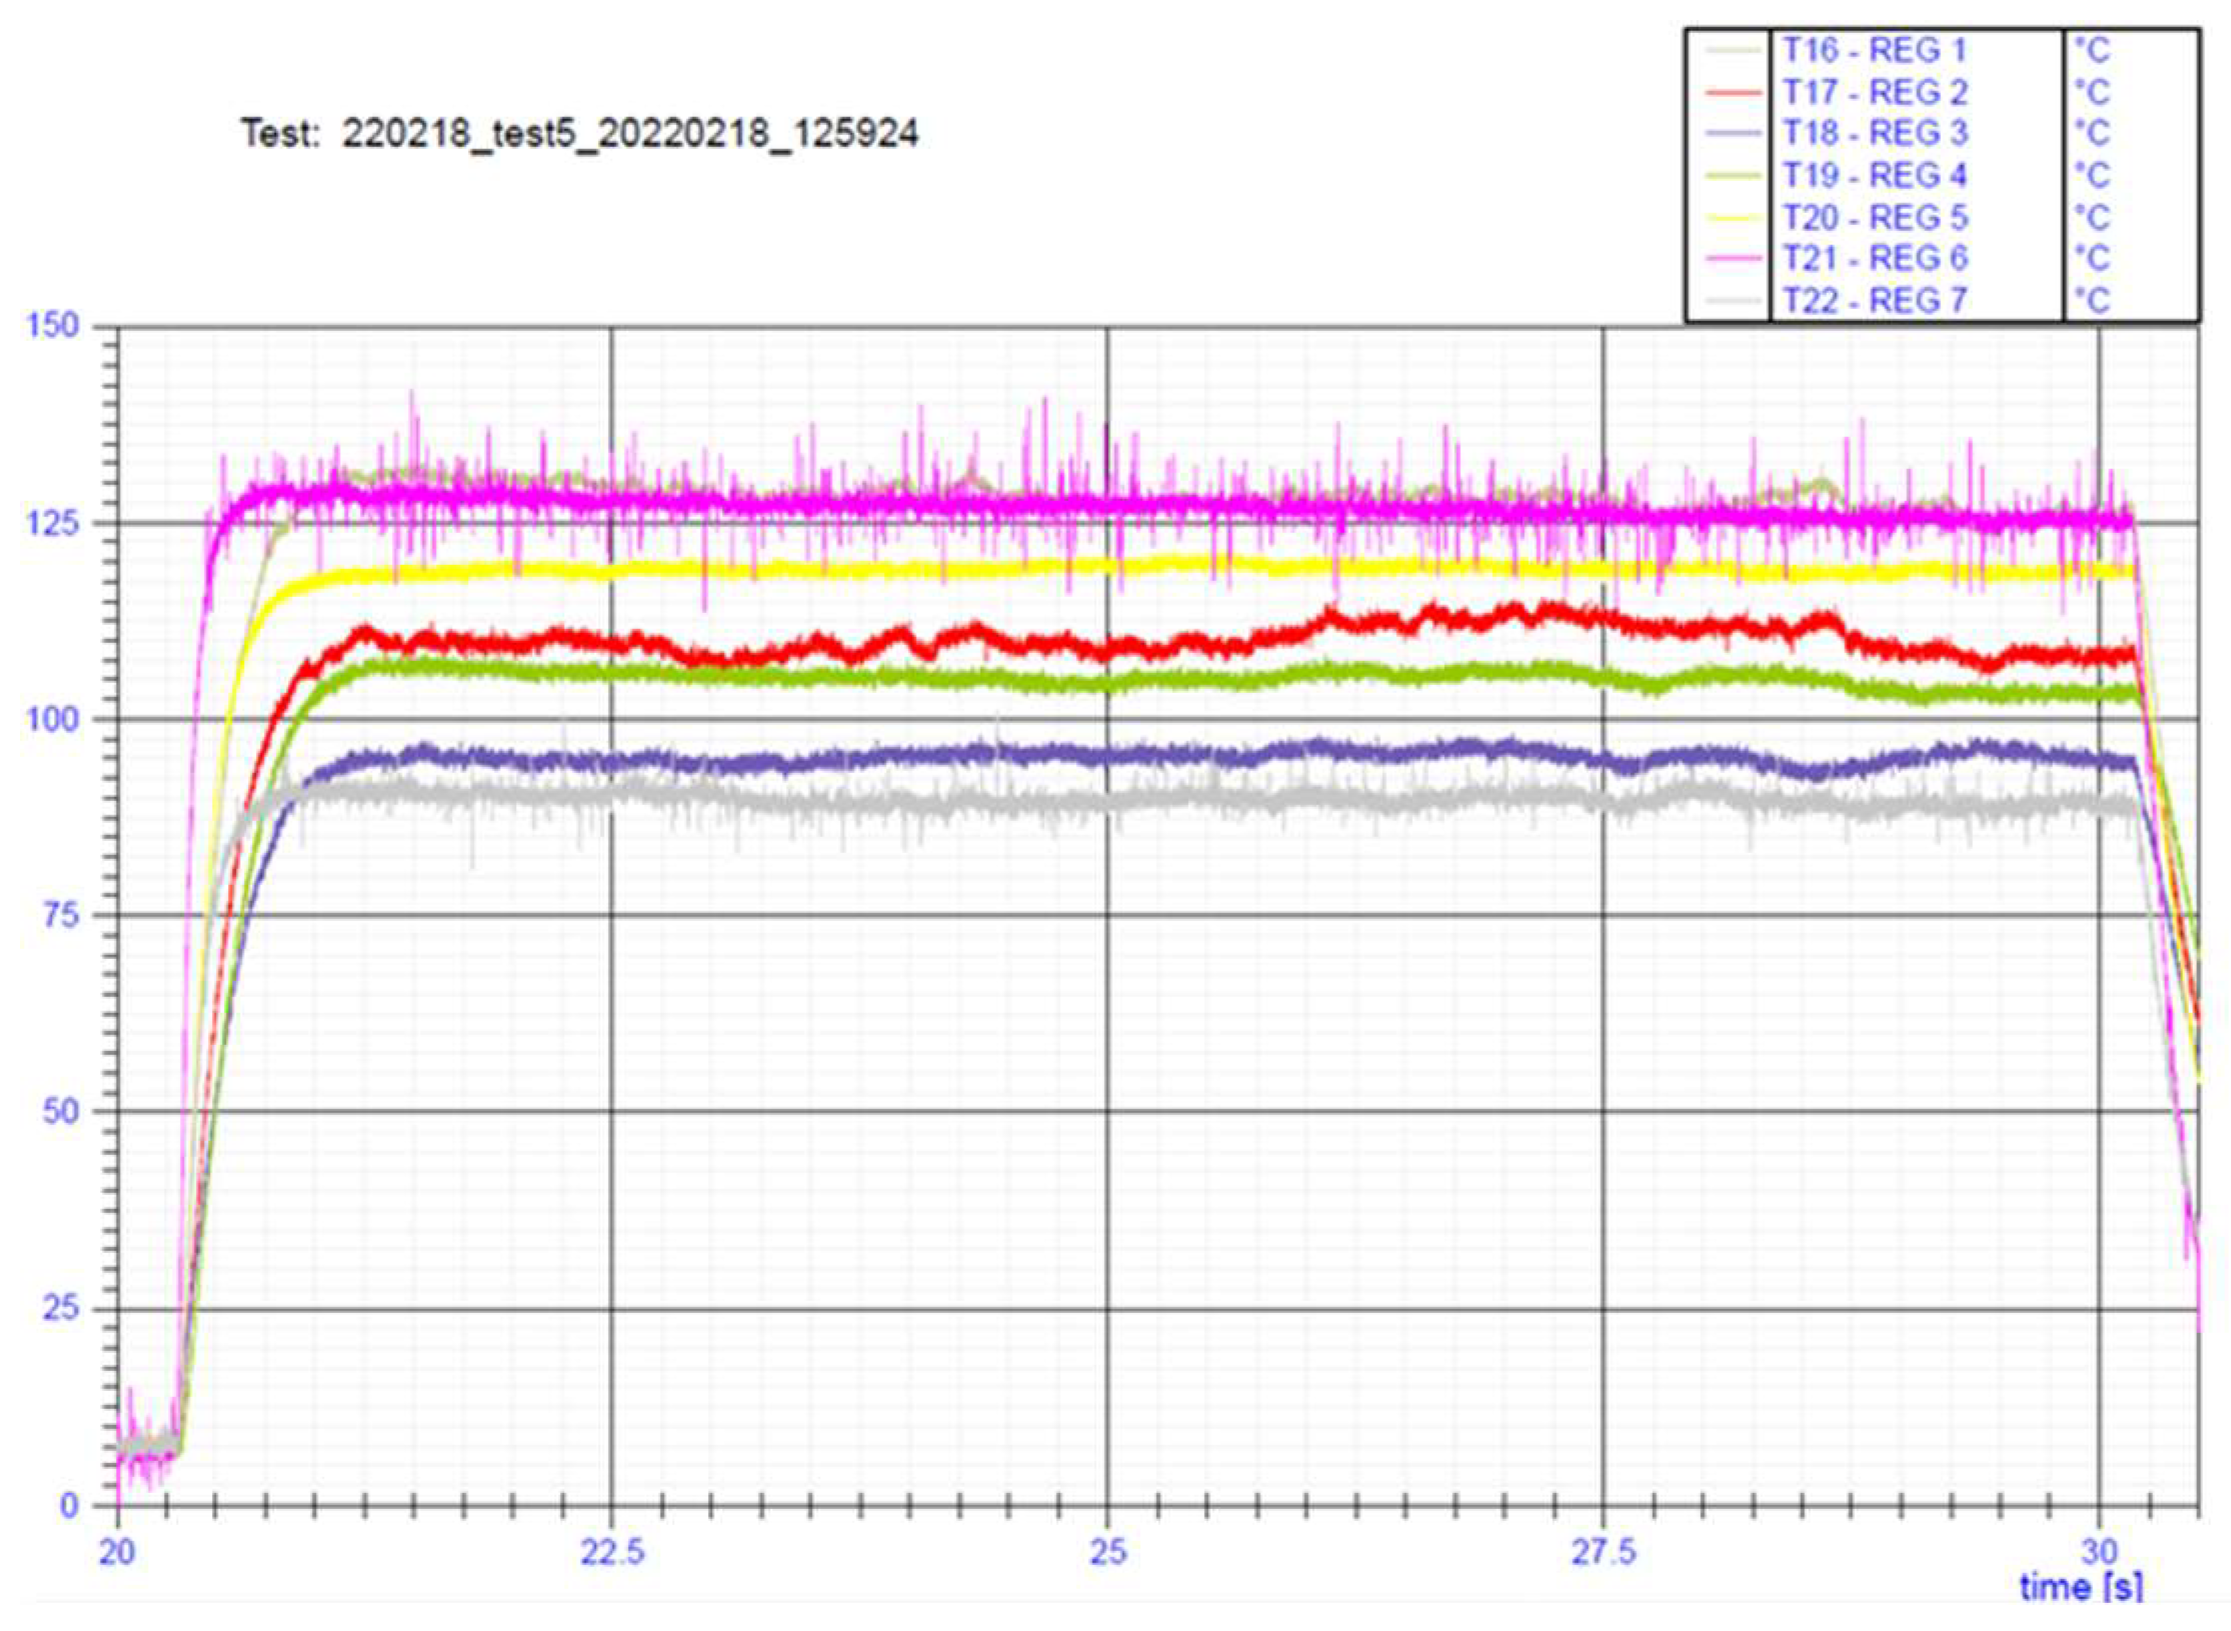Click the T16 - REG 1 legend entry
Image resolution: width=2231 pixels, height=1631 pixels.
(x=1874, y=50)
